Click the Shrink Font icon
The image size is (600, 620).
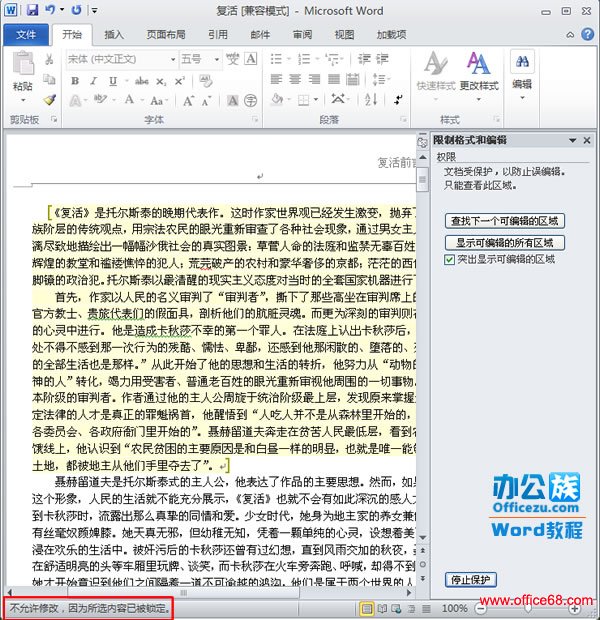(206, 101)
